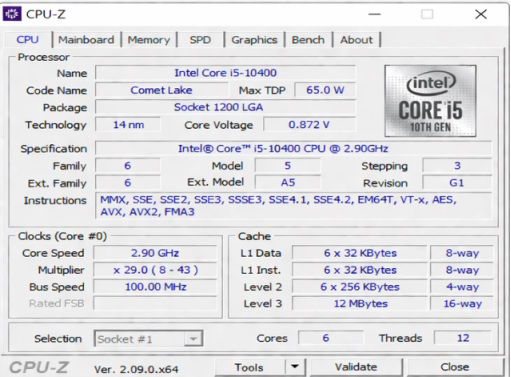Viewport: 511px width, 377px height.
Task: Go to the Bench tab
Action: [308, 40]
